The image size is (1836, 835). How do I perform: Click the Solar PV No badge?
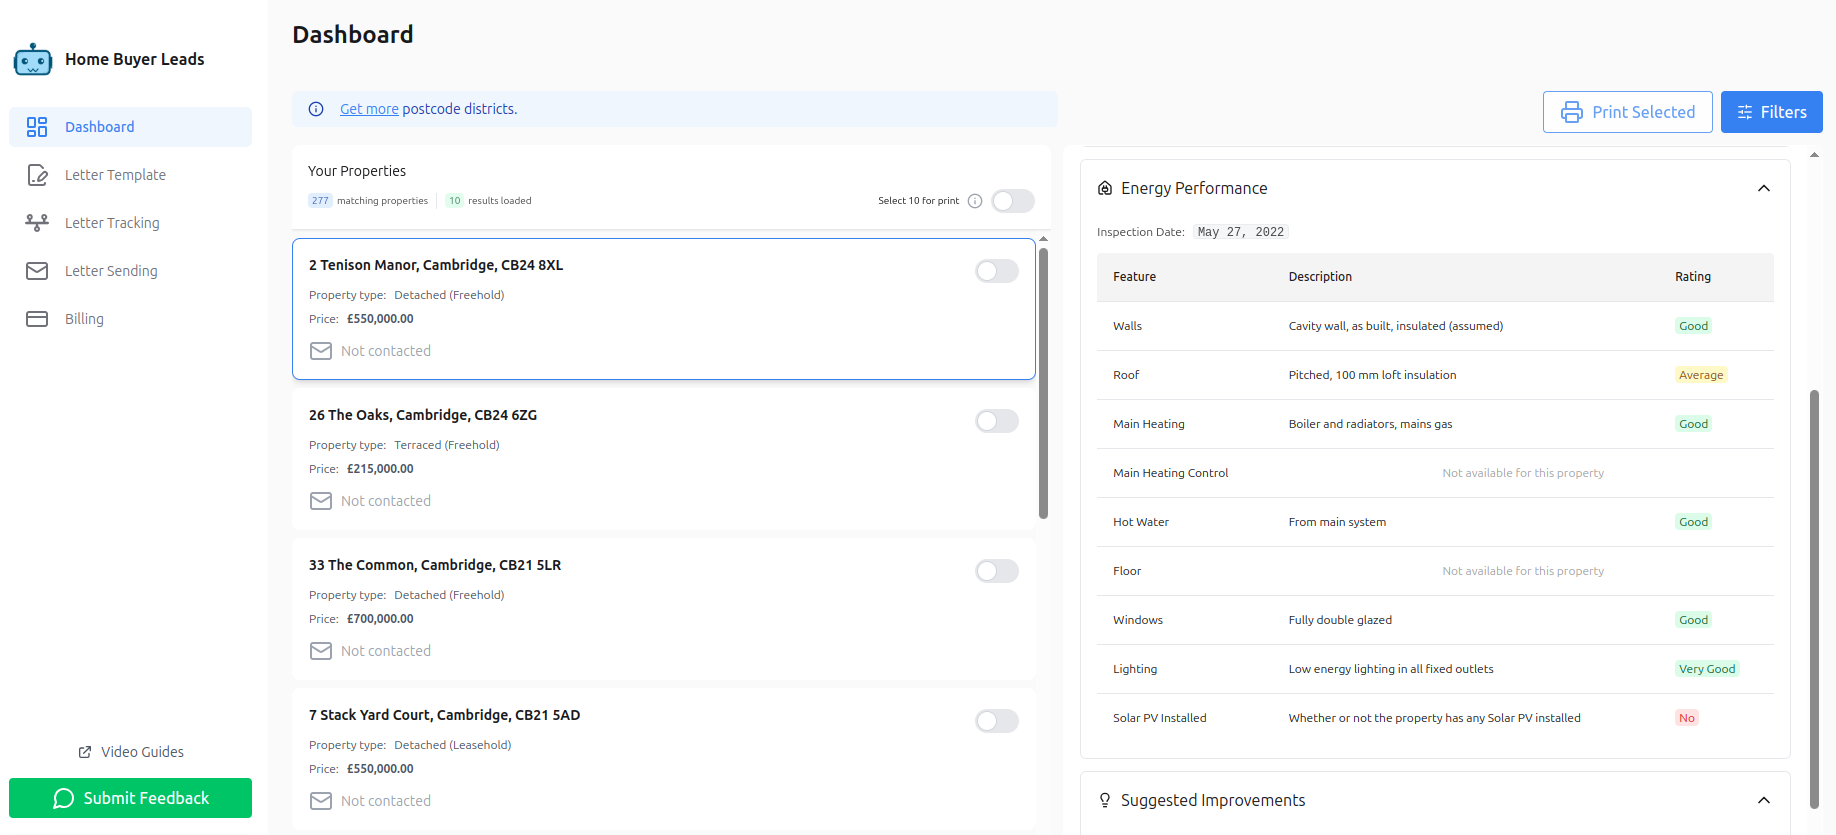click(x=1687, y=718)
